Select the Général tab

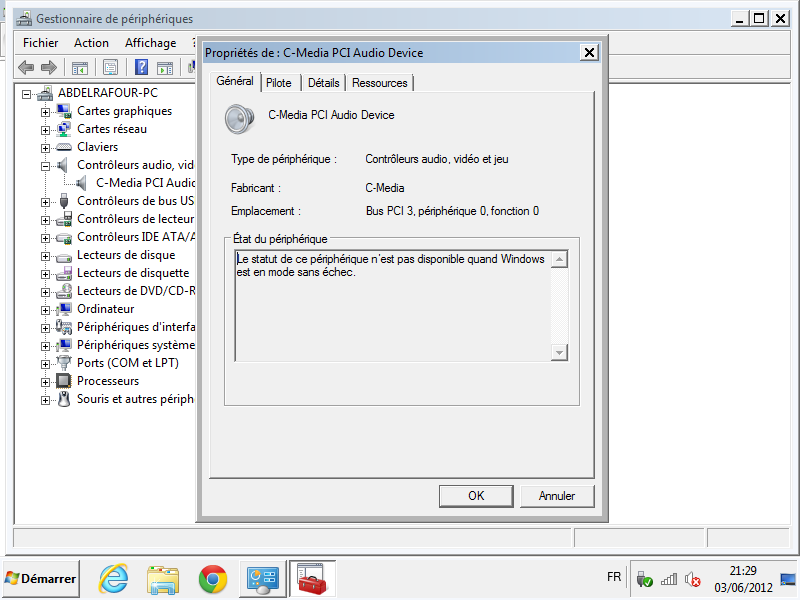[x=235, y=81]
